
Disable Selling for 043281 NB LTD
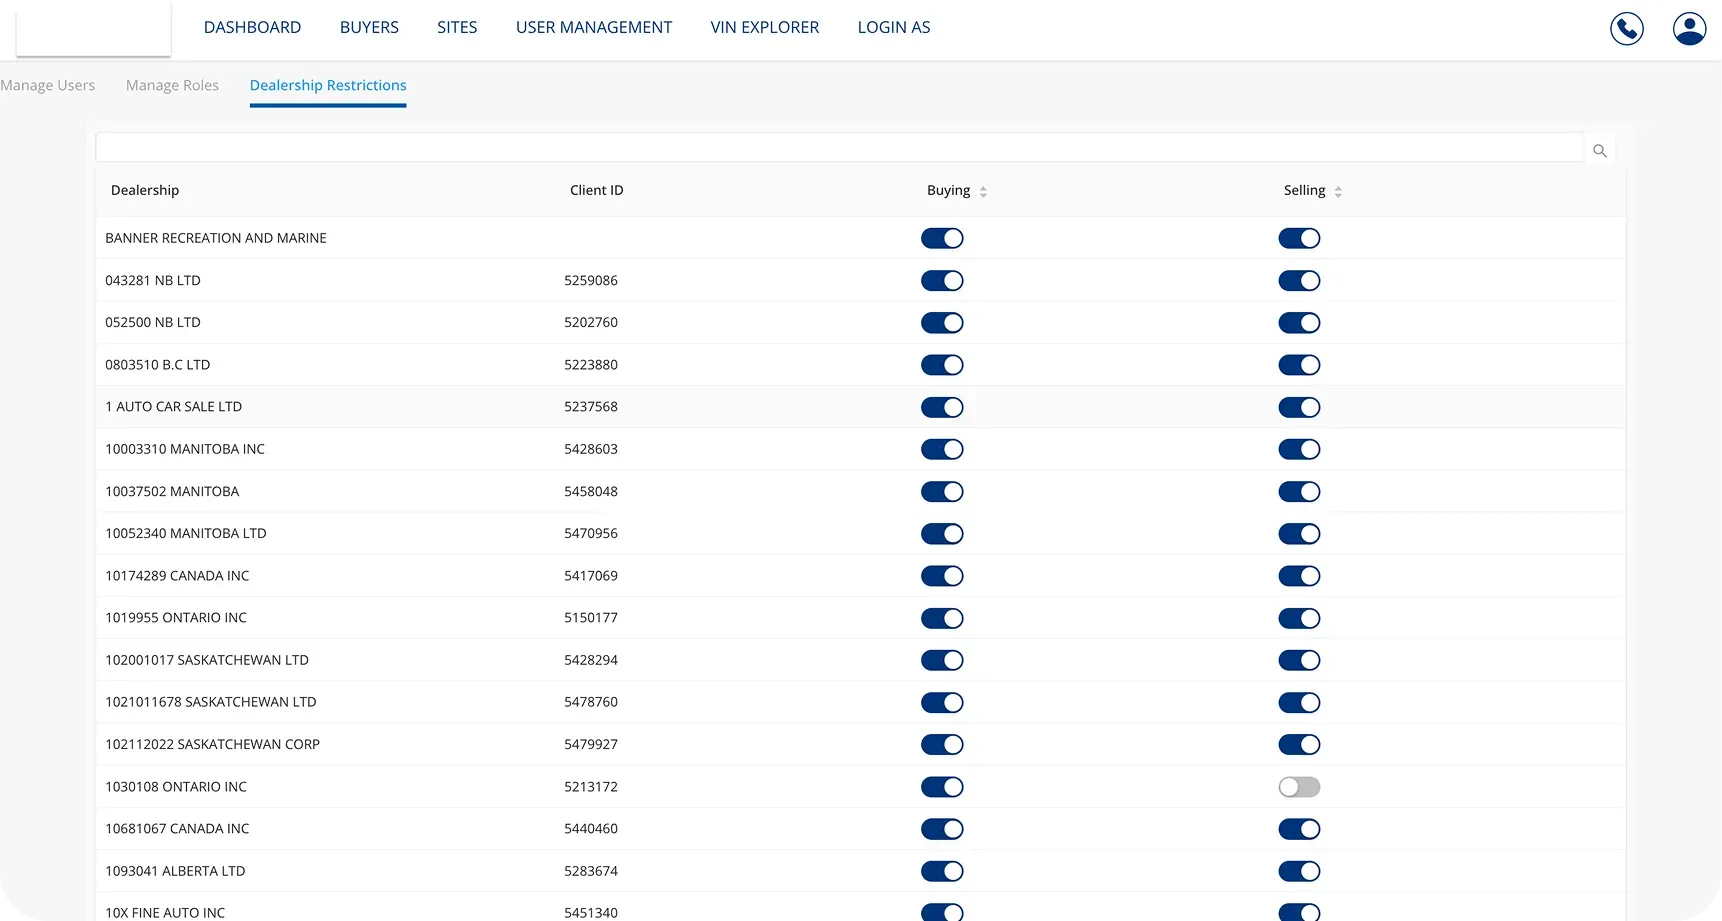(1299, 281)
